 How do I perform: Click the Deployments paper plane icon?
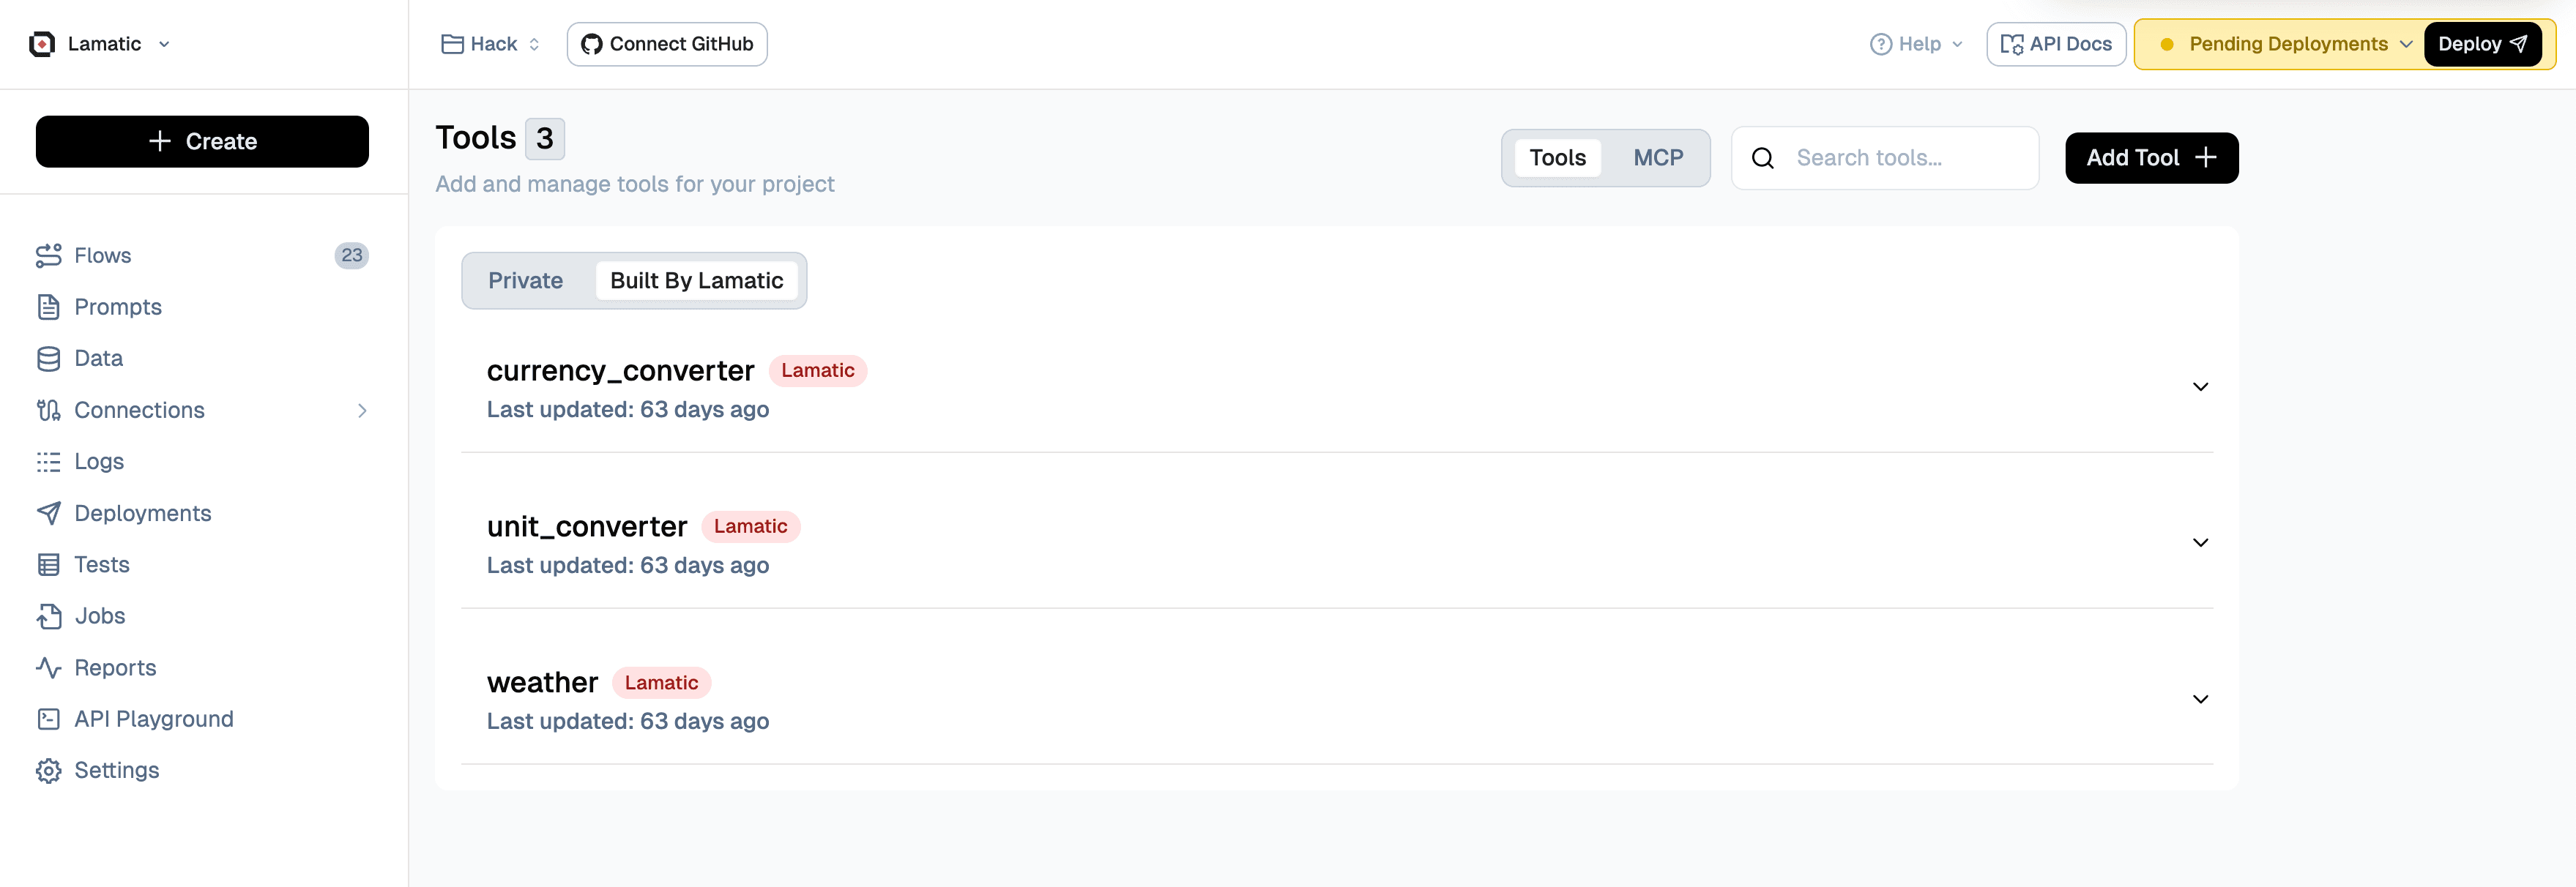48,513
